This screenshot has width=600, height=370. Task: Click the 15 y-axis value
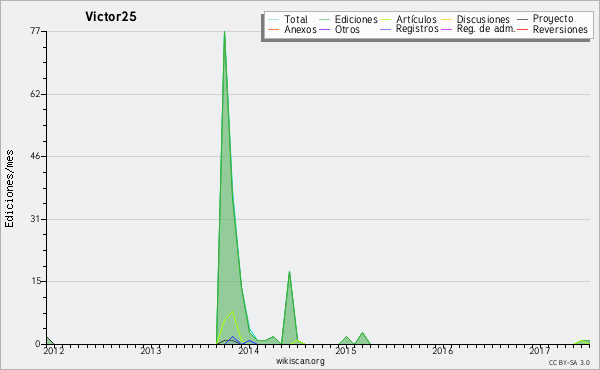coord(35,281)
